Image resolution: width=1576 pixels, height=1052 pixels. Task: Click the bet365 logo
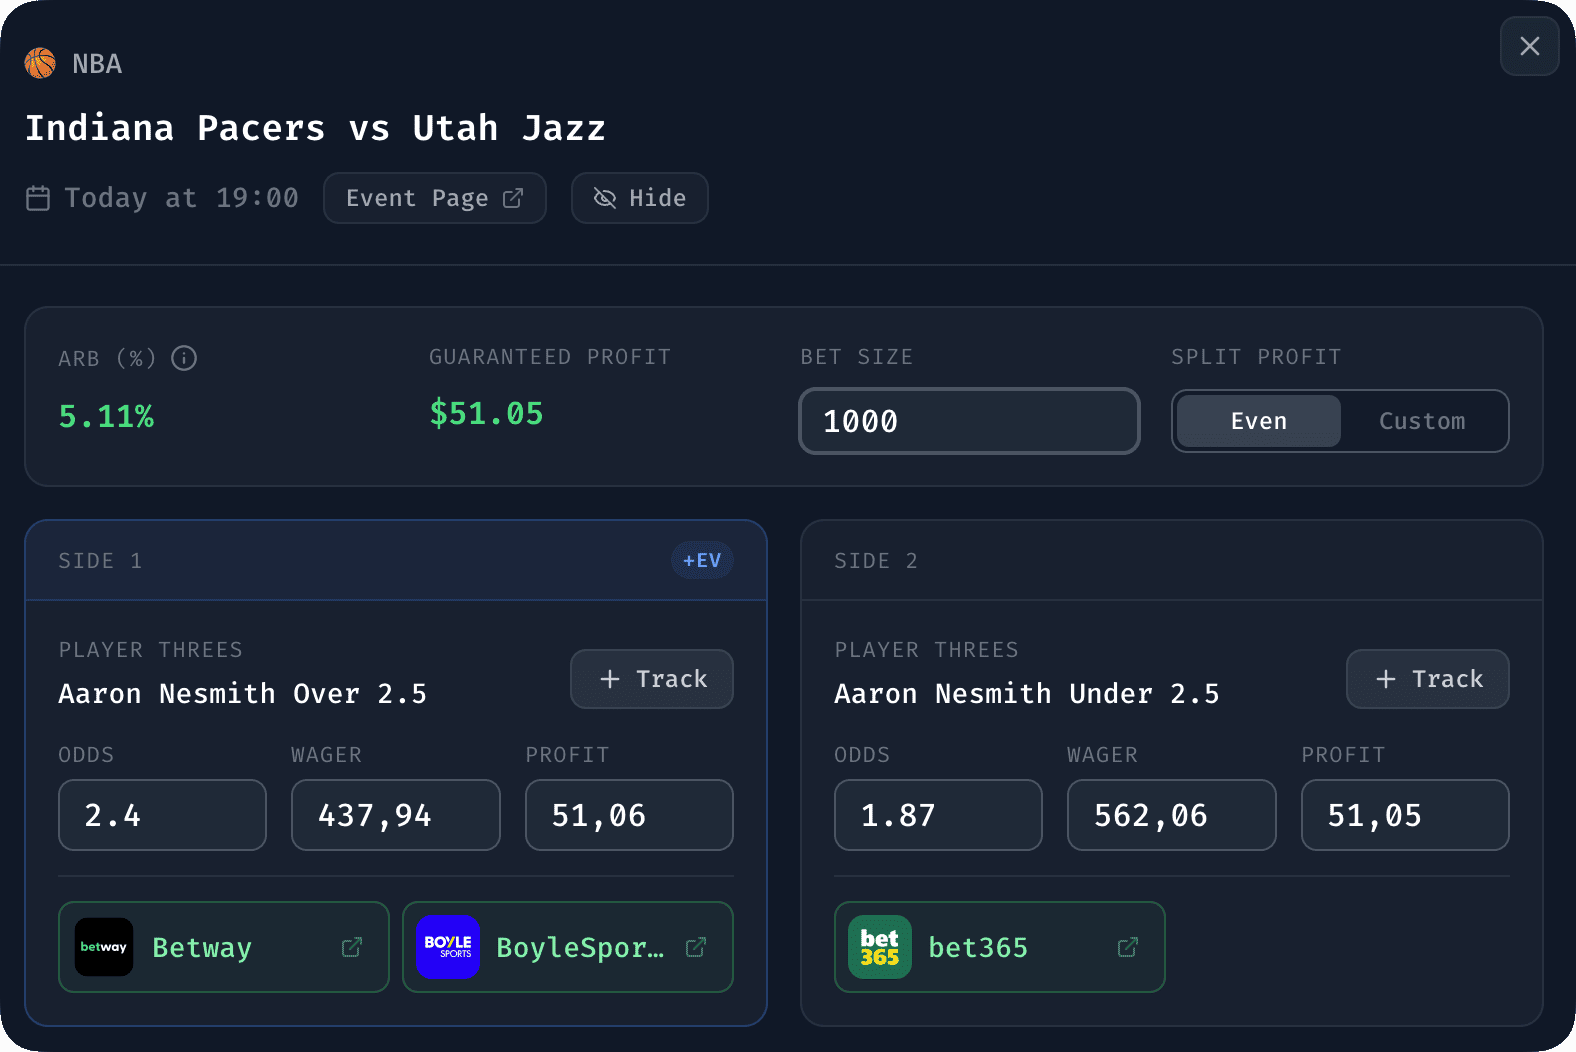879,947
